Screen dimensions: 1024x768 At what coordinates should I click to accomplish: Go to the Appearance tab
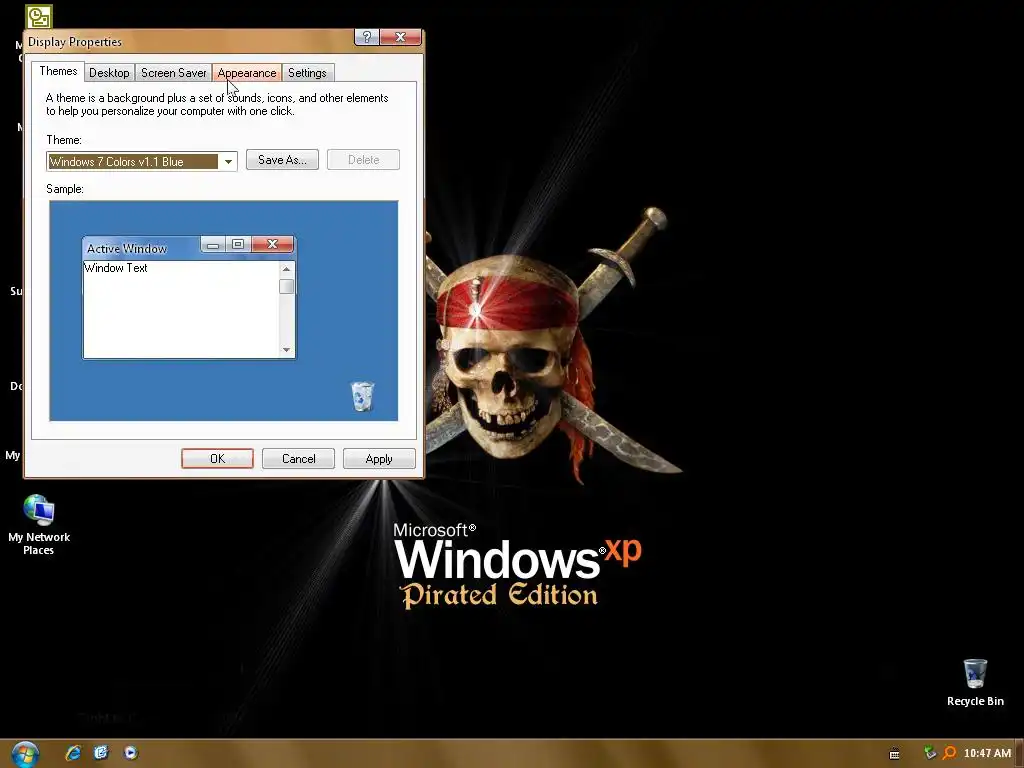coord(247,72)
